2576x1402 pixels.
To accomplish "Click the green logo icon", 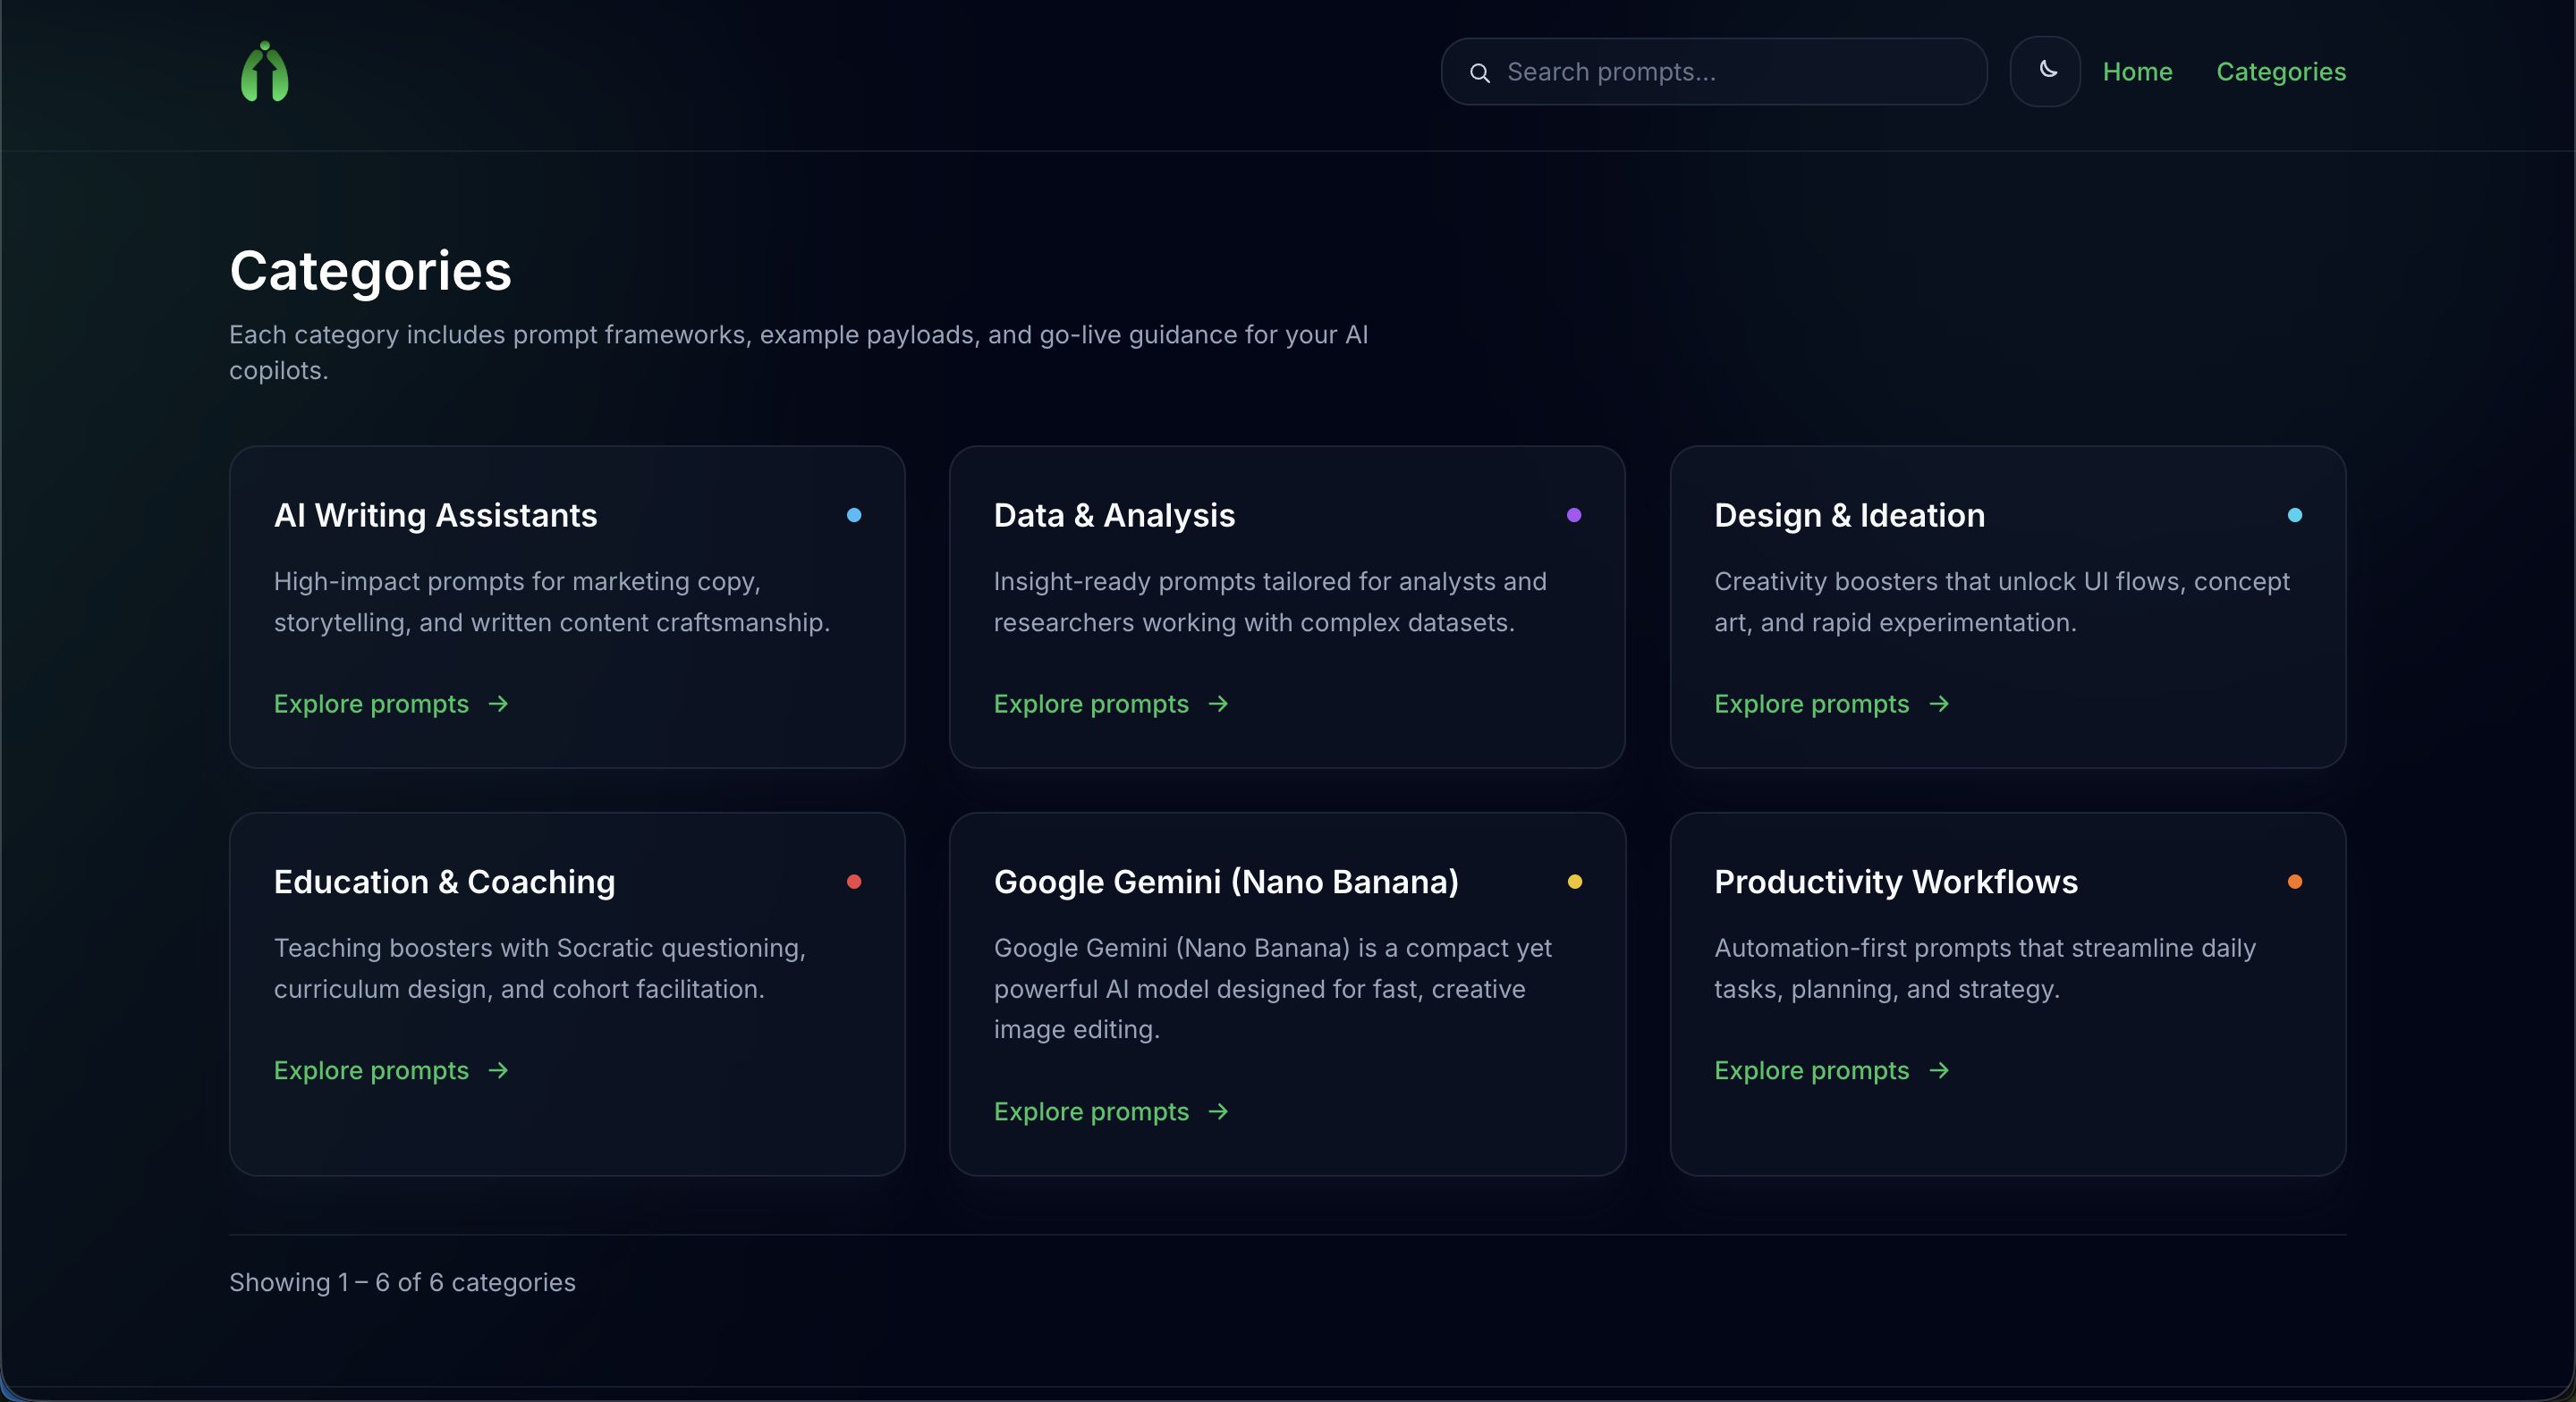I will [264, 72].
